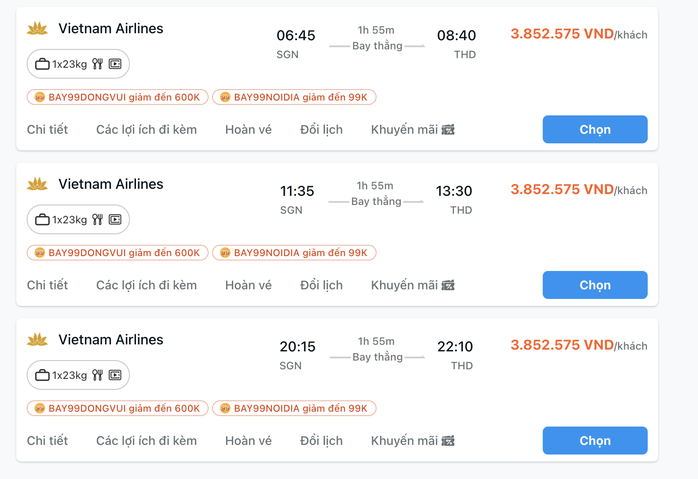
Task: Click Vietnam Airlines lotus logo on 20:15 flight
Action: (37, 340)
